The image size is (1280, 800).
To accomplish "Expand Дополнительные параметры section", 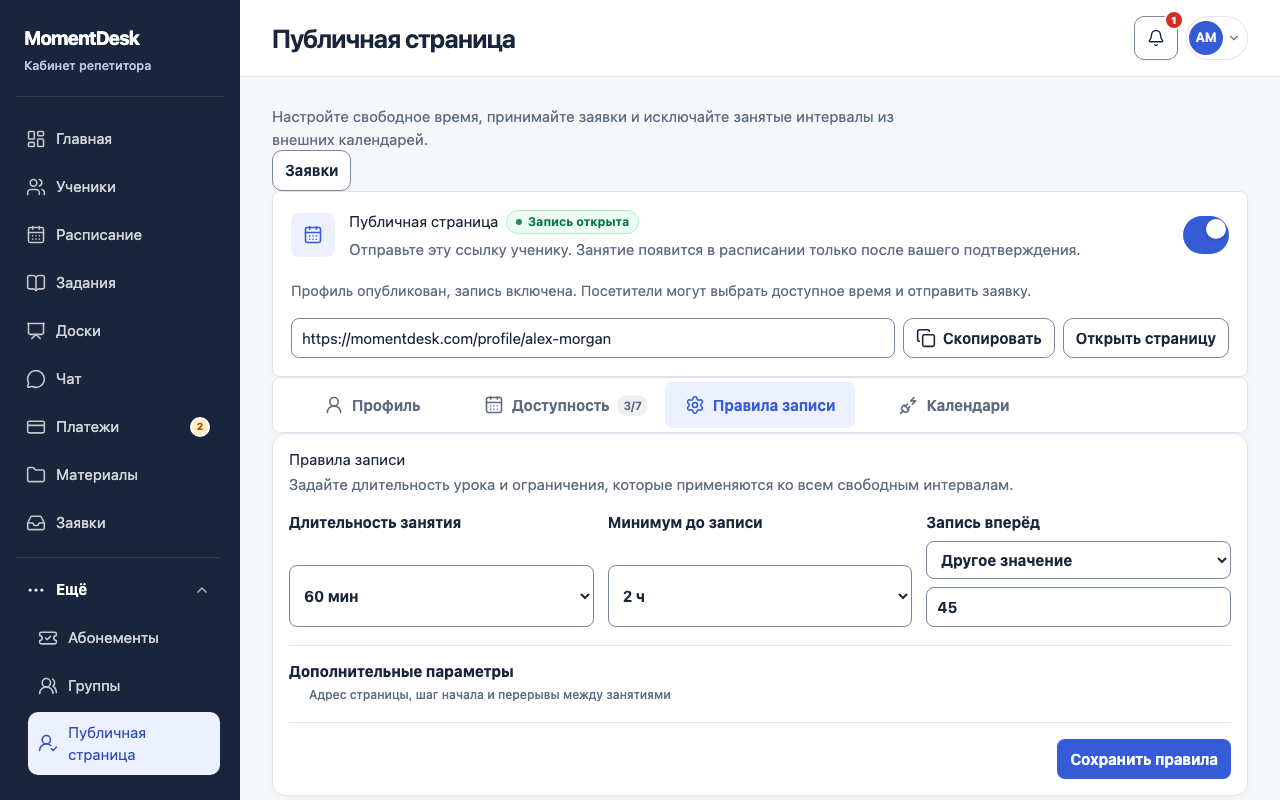I will pos(760,682).
